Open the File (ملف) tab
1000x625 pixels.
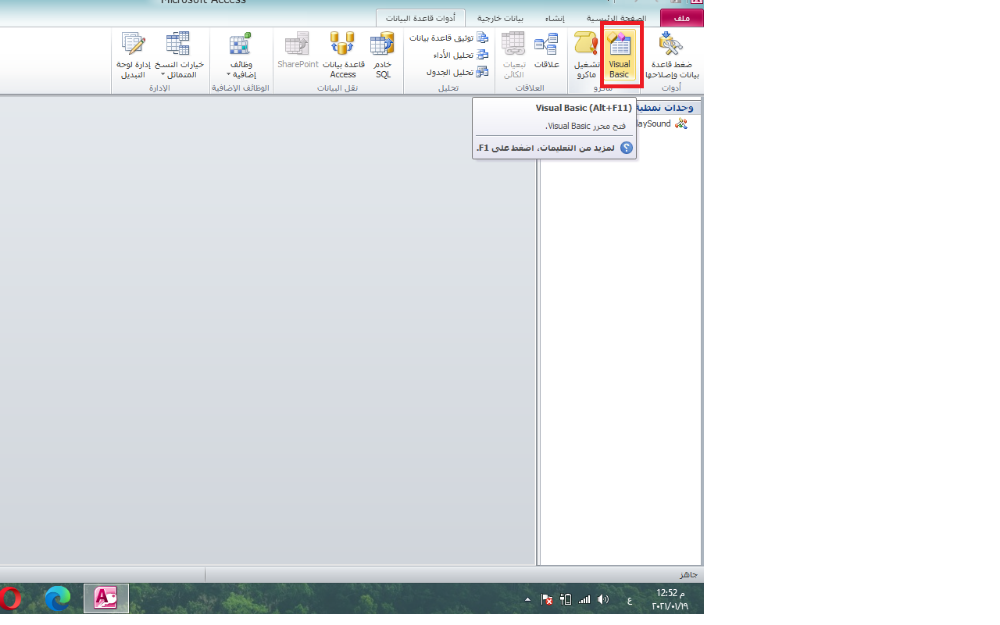682,18
